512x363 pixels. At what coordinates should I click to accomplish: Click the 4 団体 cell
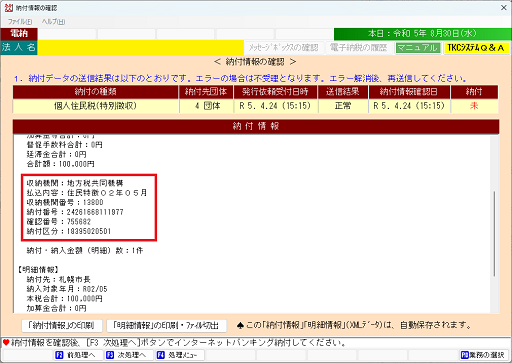207,106
